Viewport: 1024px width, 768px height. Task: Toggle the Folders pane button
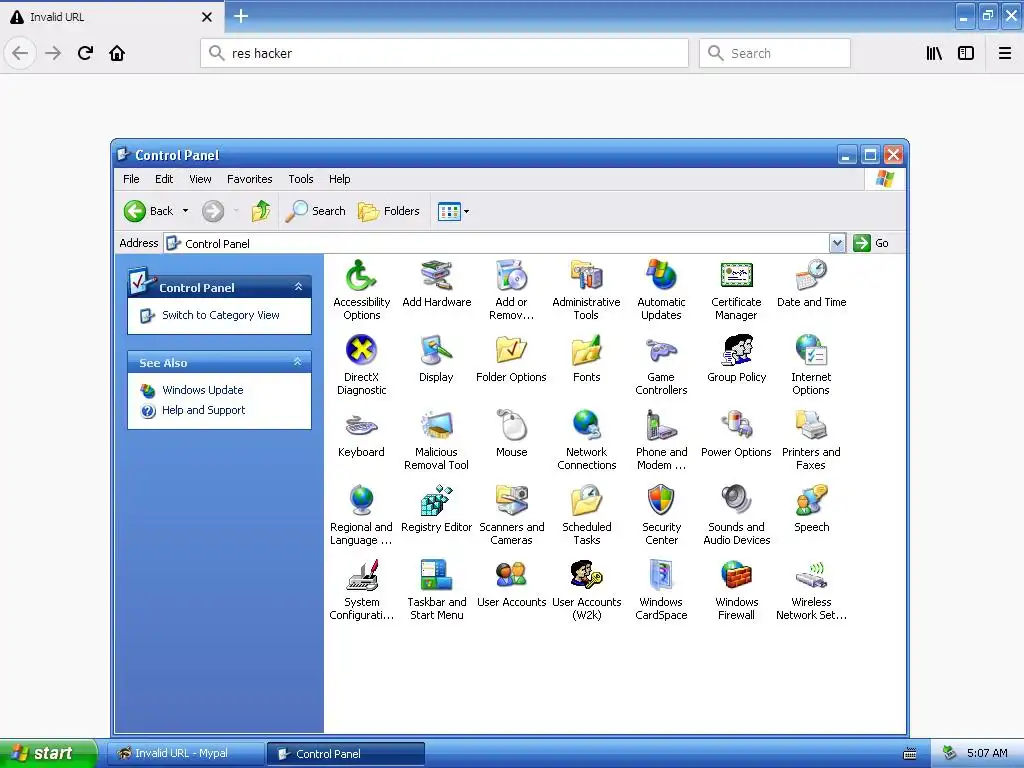(389, 211)
